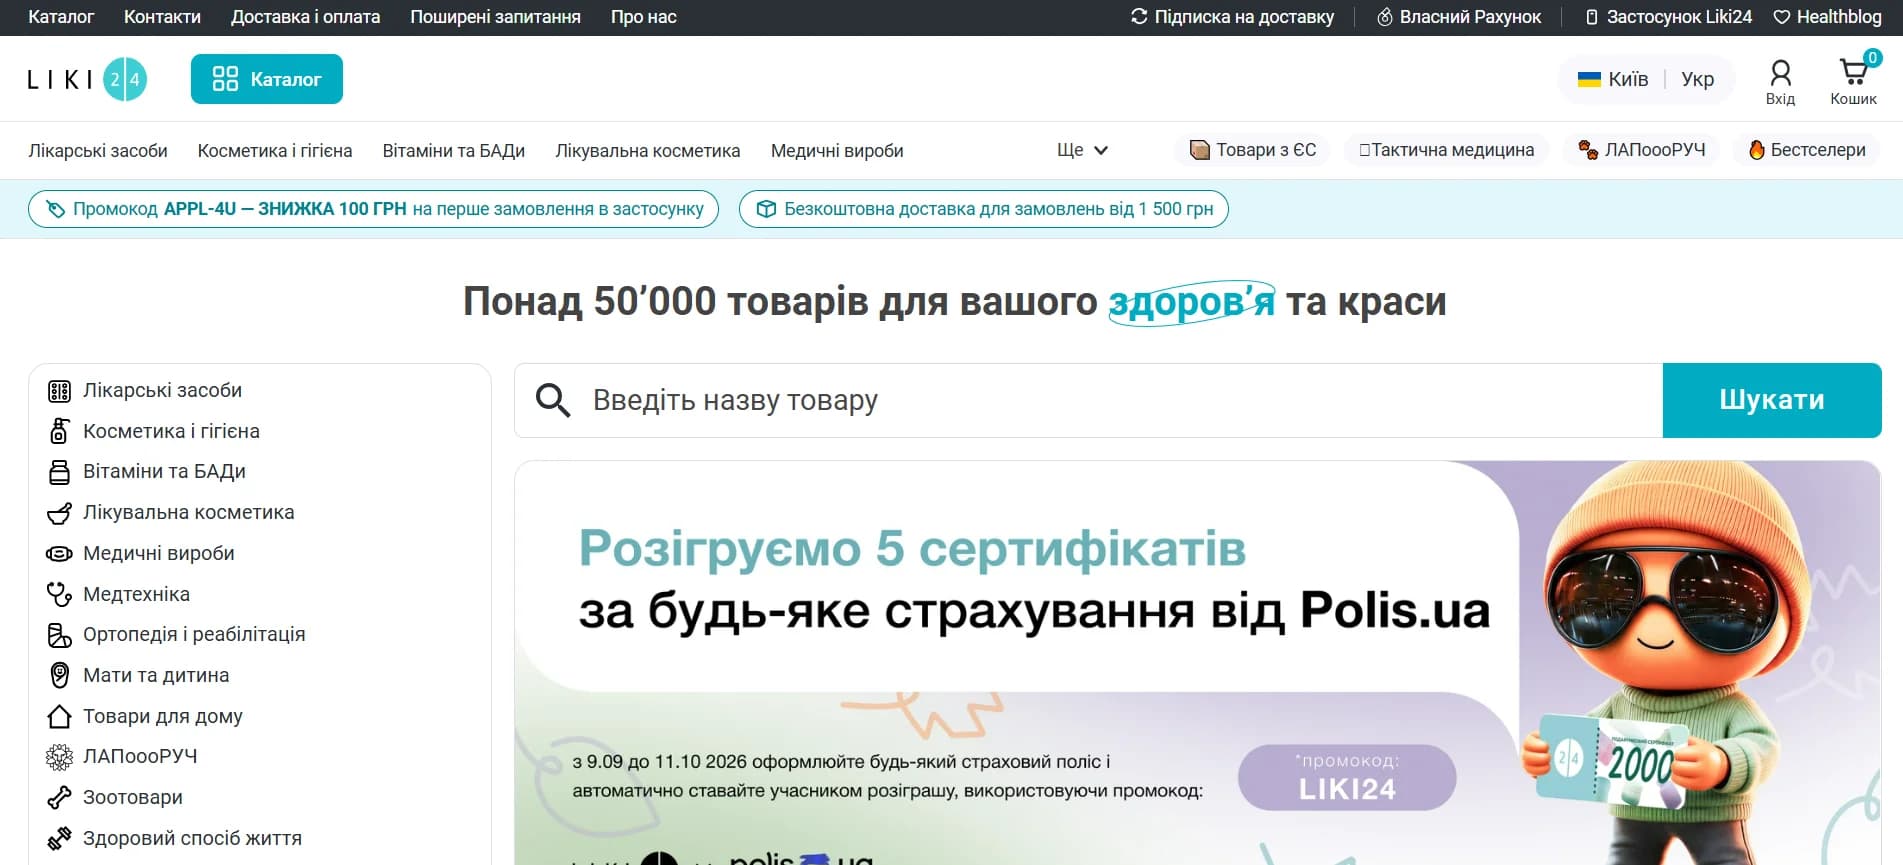The width and height of the screenshot is (1903, 865).
Task: Open Каталог in top dark bar
Action: (61, 17)
